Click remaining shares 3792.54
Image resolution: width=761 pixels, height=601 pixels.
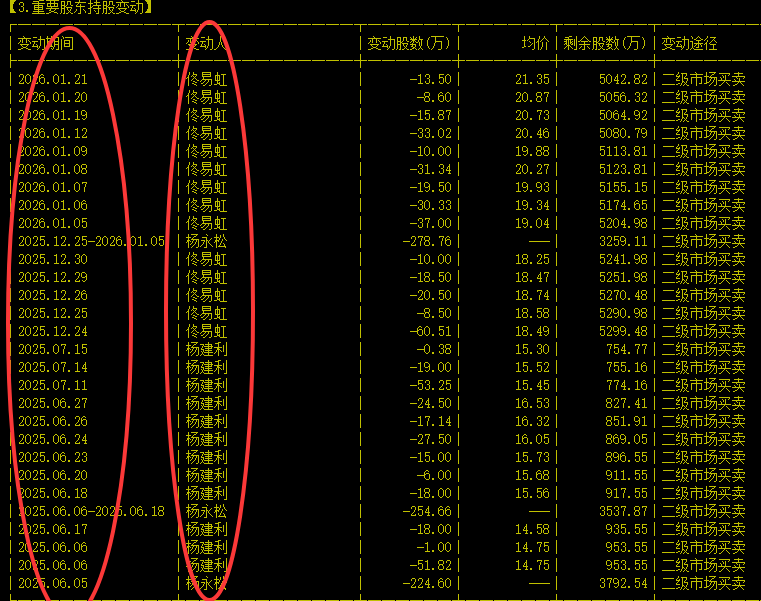coord(623,583)
